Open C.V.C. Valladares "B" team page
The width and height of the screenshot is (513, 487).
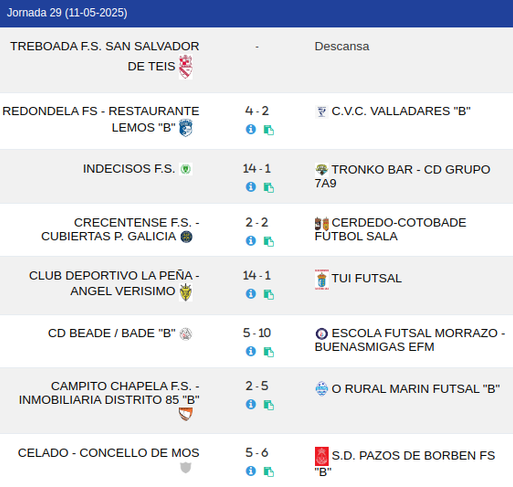401,111
